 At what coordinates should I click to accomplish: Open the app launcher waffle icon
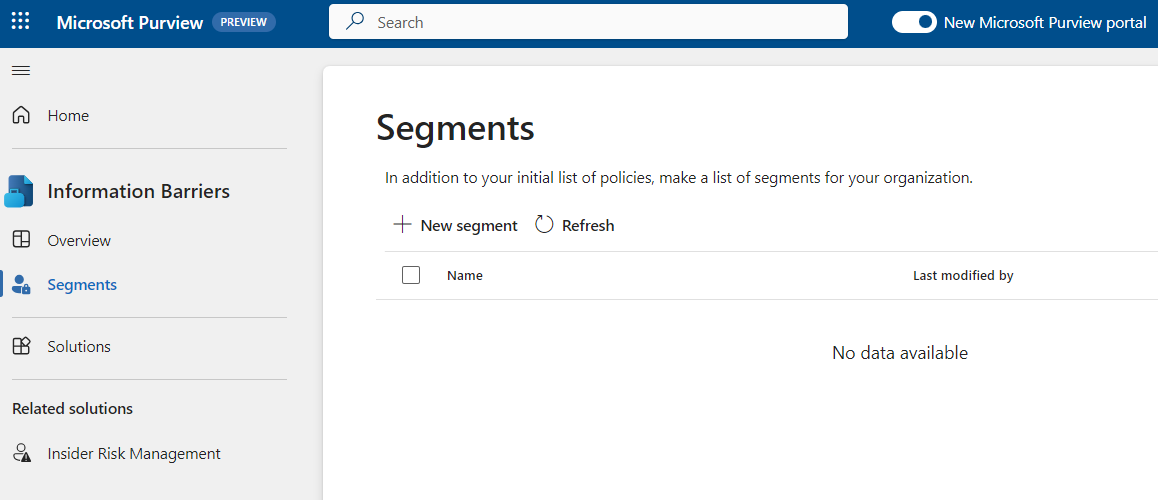[x=20, y=22]
